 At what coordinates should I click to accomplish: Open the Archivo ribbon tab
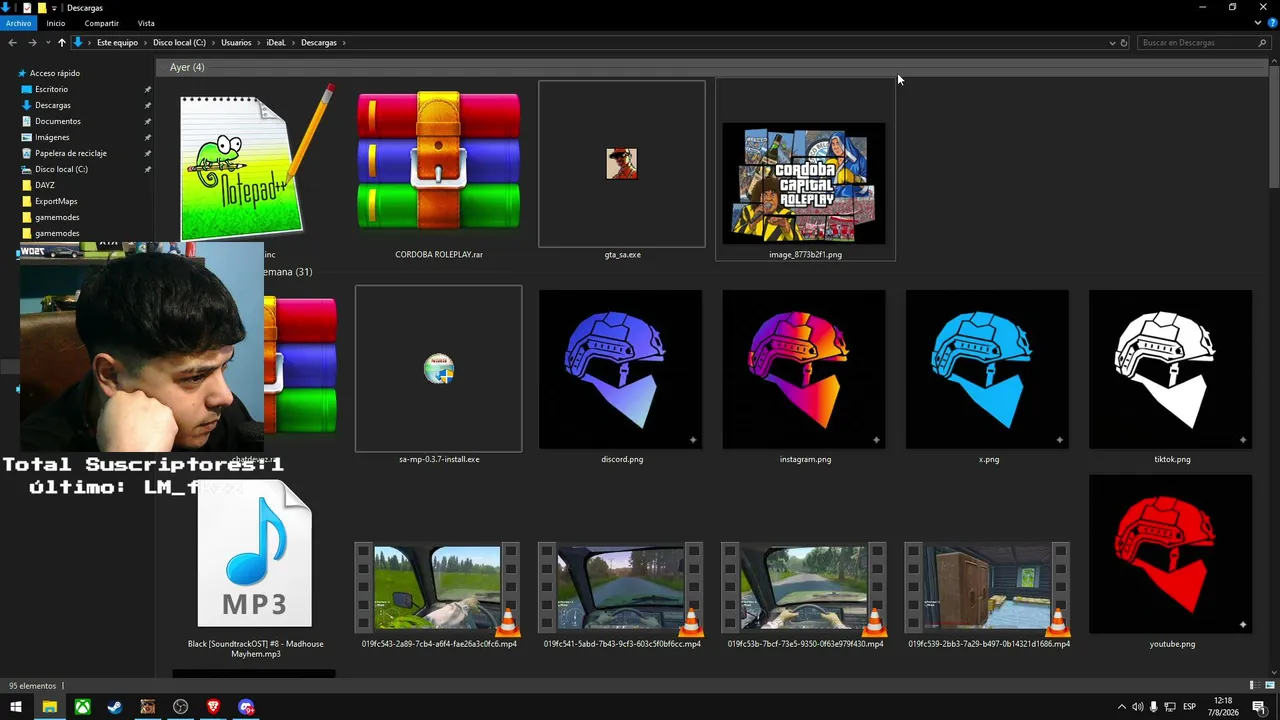click(x=18, y=23)
